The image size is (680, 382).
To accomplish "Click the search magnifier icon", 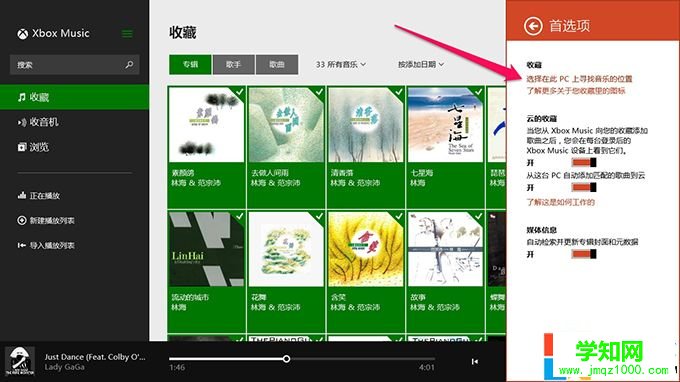I will click(129, 65).
